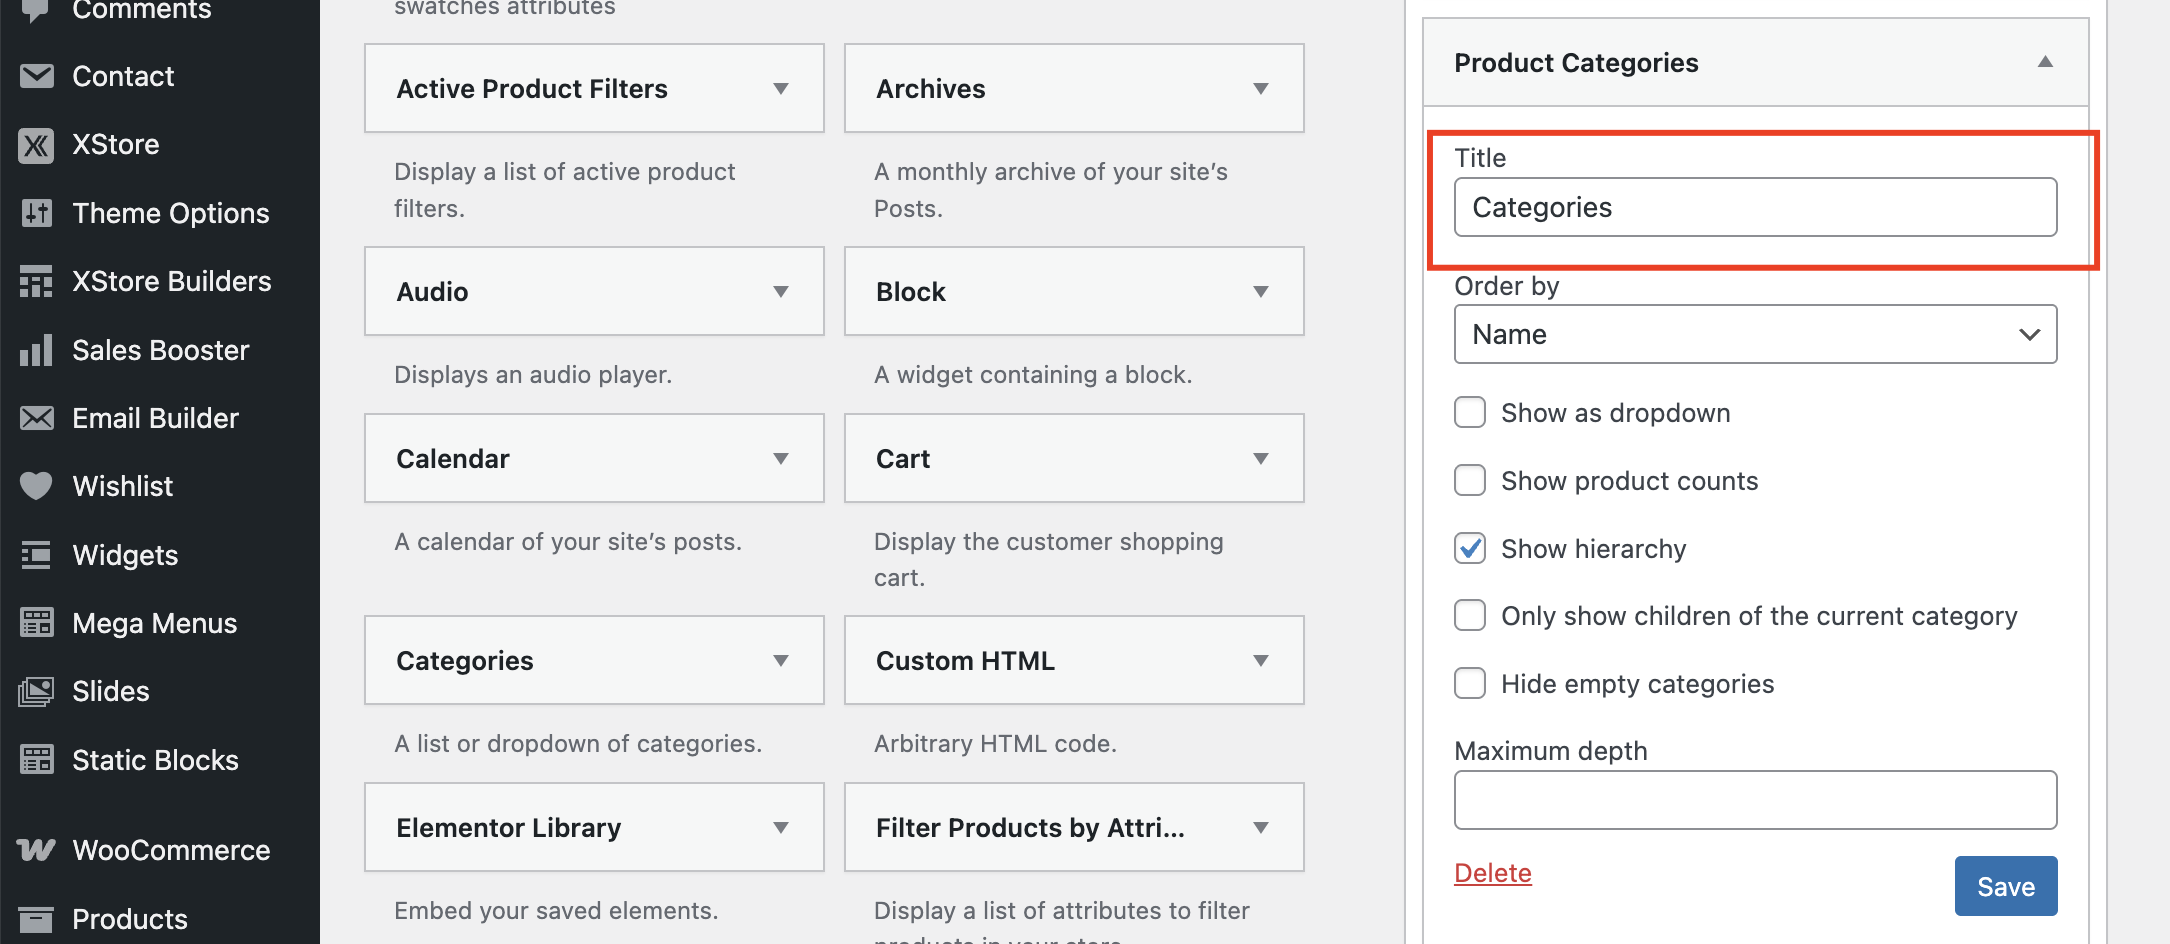Click the Mega Menus table icon

(36, 623)
